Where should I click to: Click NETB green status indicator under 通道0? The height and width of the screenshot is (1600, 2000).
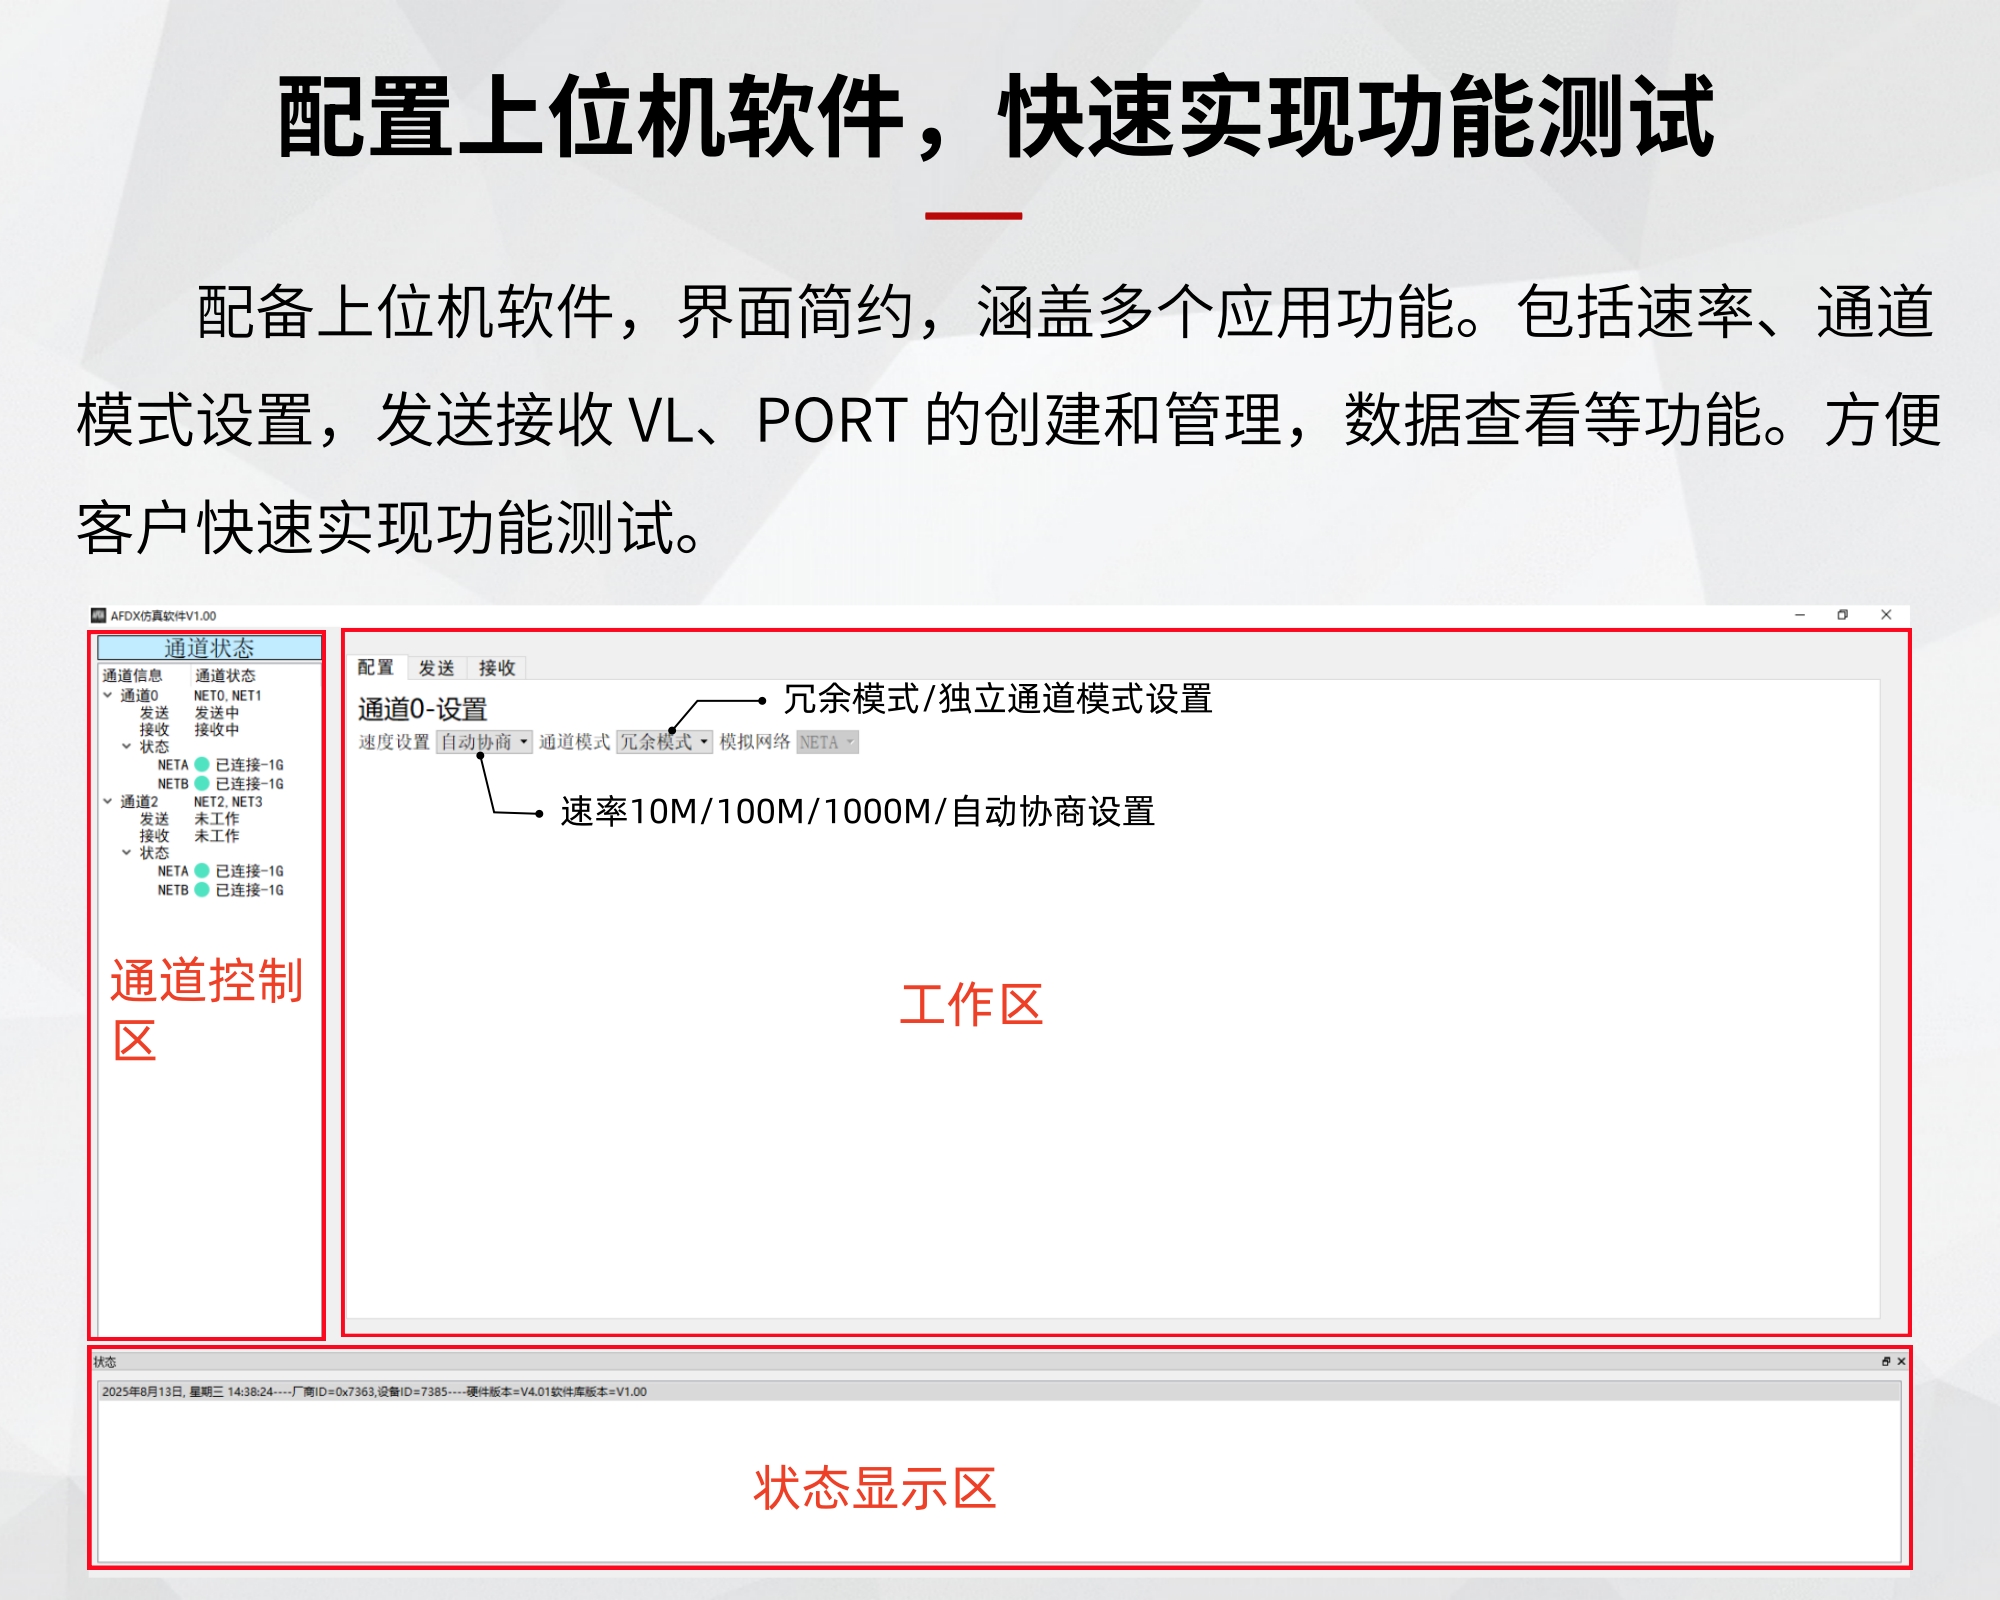pos(202,784)
